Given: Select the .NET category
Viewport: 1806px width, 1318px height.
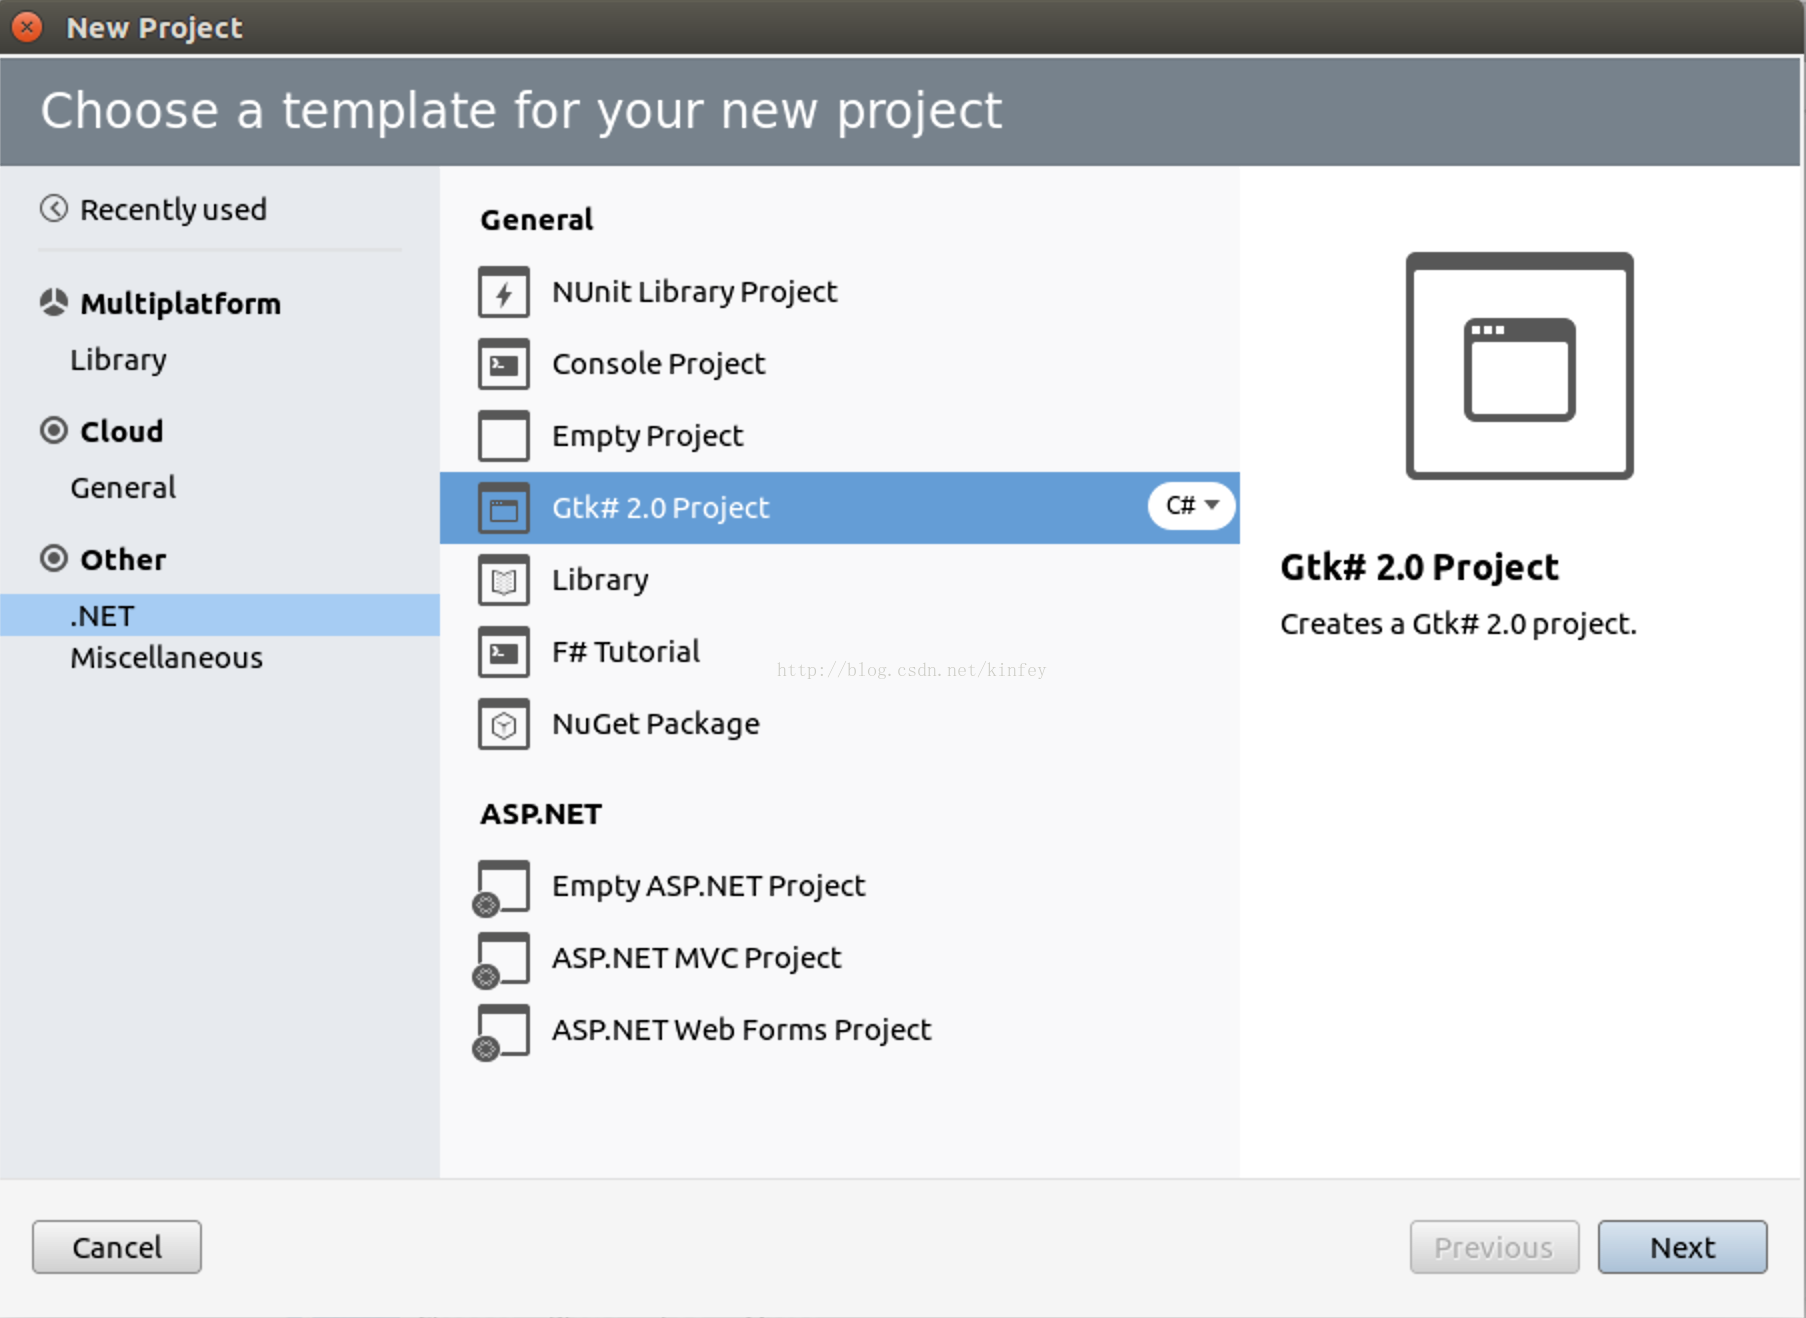Looking at the screenshot, I should [x=102, y=616].
